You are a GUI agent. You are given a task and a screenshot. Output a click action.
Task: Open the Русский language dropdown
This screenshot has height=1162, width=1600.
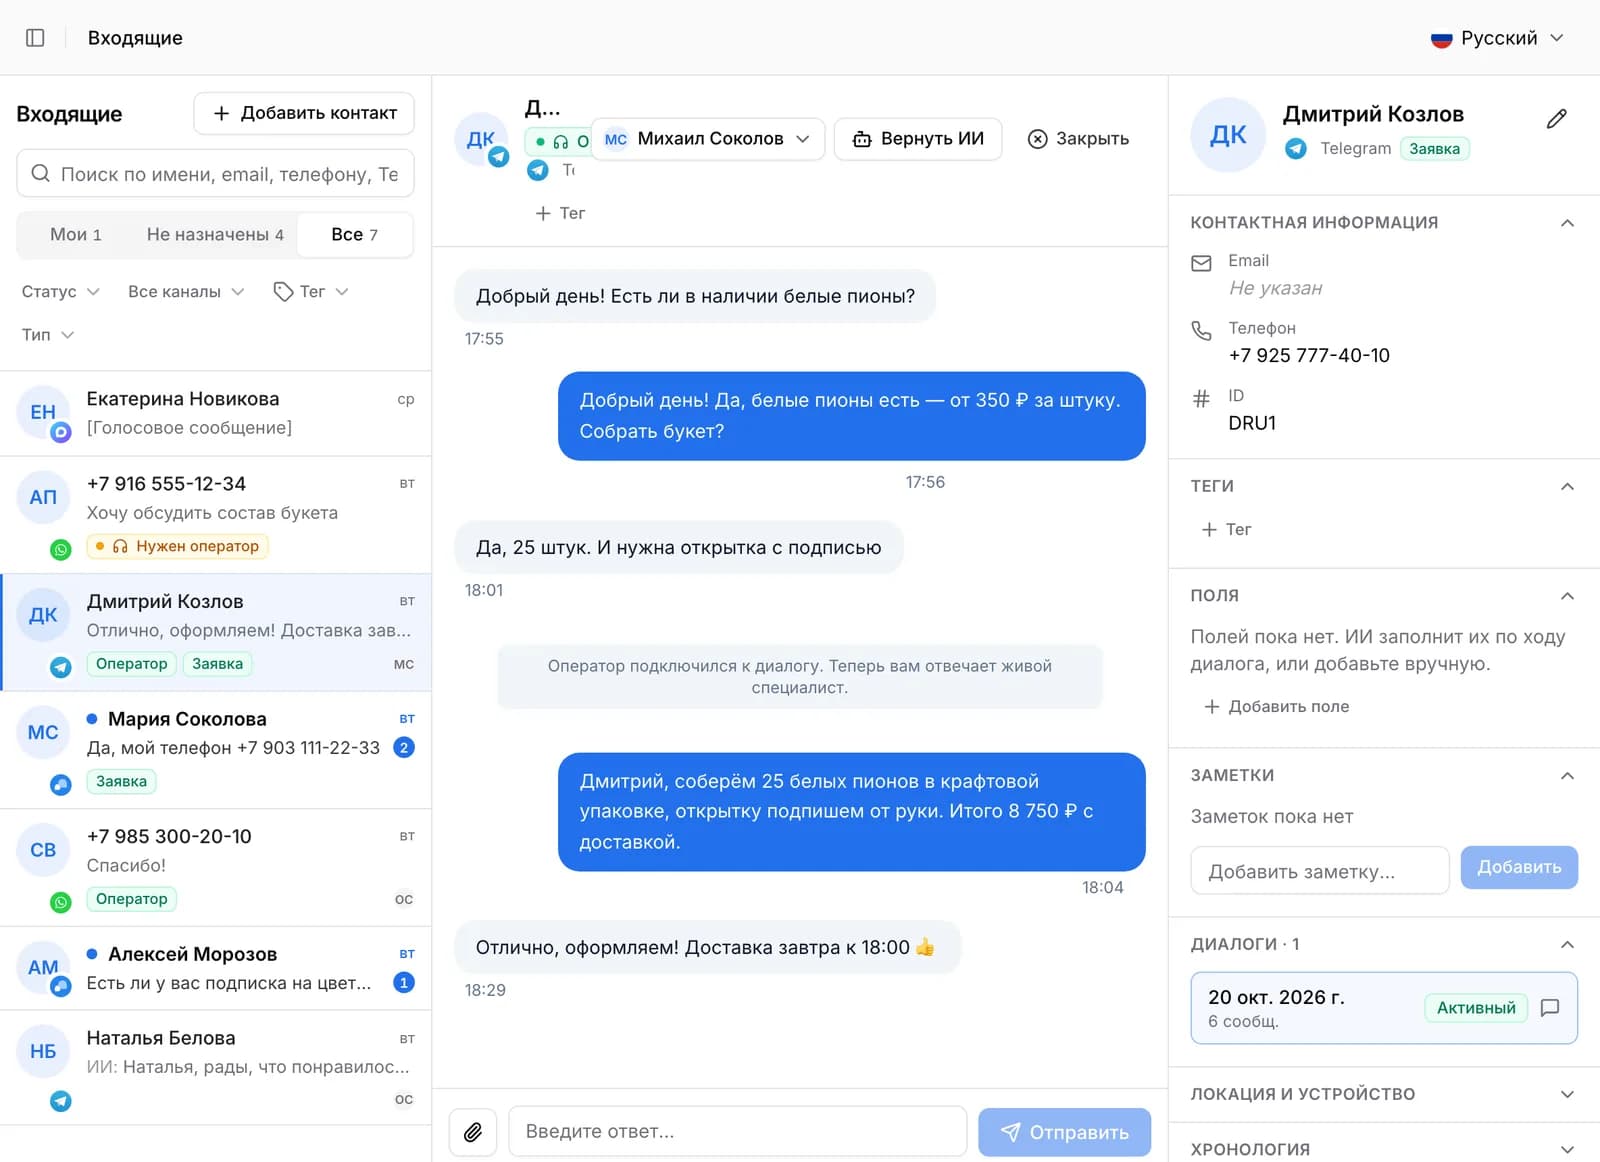[x=1497, y=38]
